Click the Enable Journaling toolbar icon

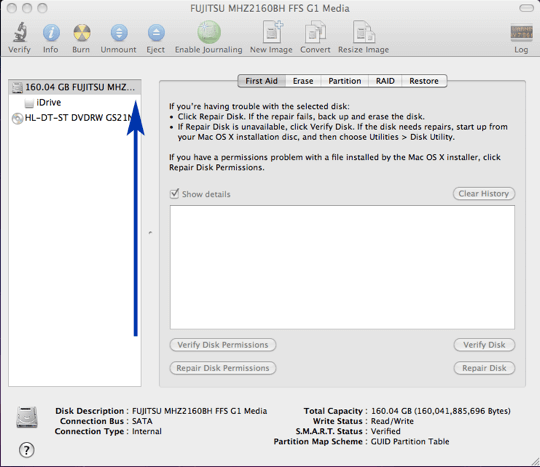pos(209,32)
